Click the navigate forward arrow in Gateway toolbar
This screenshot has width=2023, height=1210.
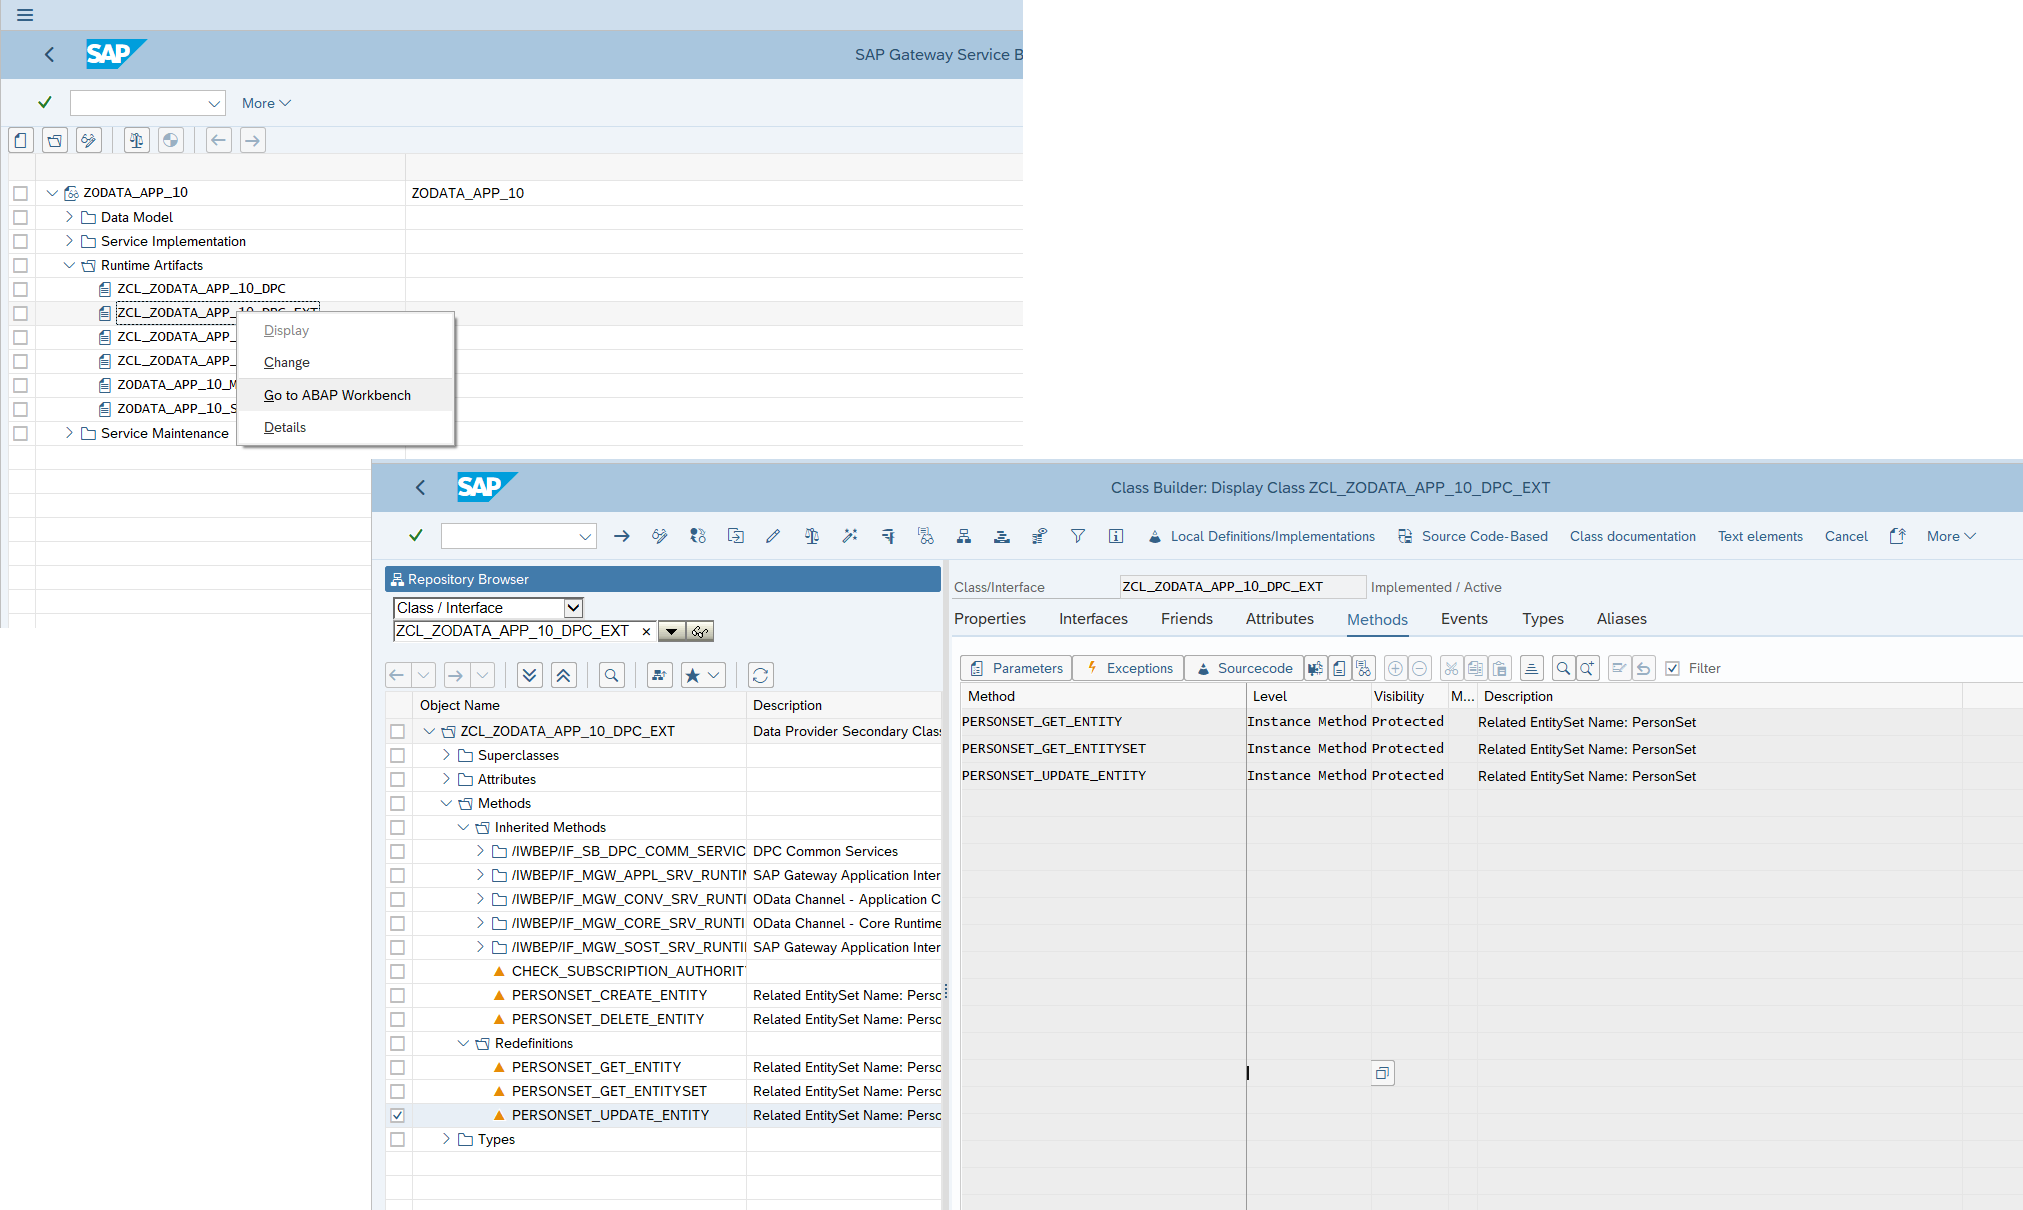[253, 140]
